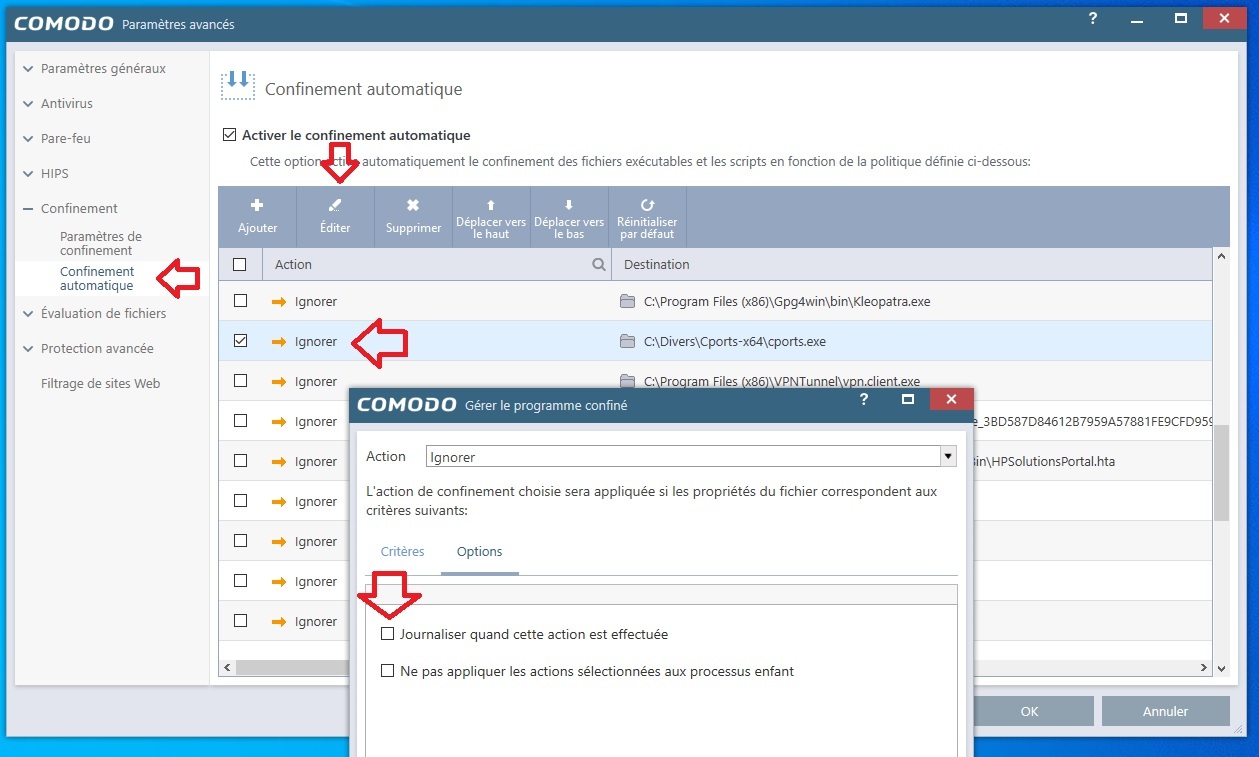Click the orange arrow in the cports.exe row
The image size is (1259, 757).
pos(279,341)
